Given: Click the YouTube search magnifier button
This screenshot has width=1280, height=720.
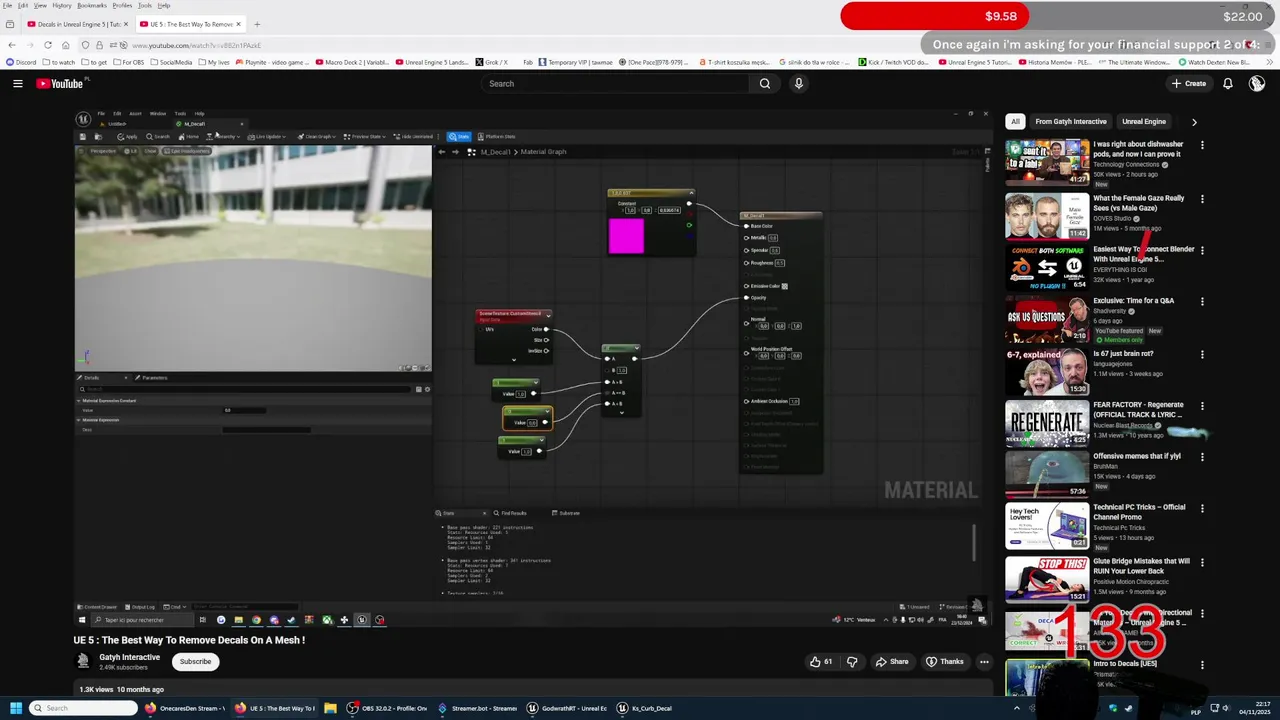Looking at the screenshot, I should pyautogui.click(x=765, y=84).
